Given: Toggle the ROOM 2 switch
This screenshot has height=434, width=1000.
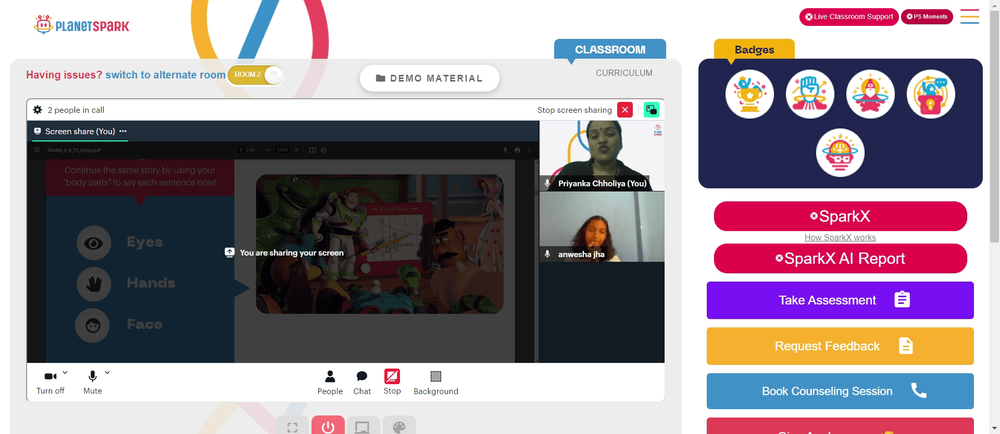Looking at the screenshot, I should point(255,75).
